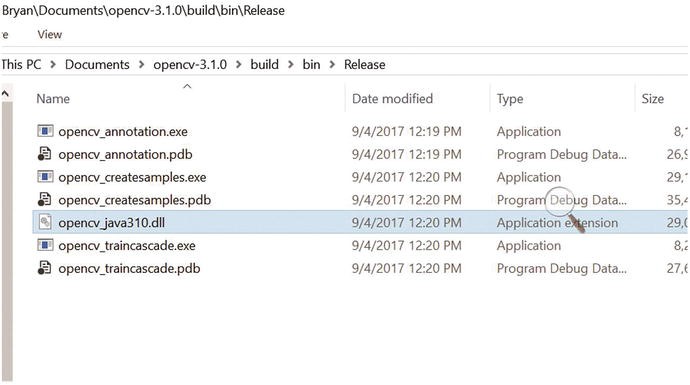Select the opencv_annotation.pdb file icon
This screenshot has width=690, height=385.
[x=44, y=154]
